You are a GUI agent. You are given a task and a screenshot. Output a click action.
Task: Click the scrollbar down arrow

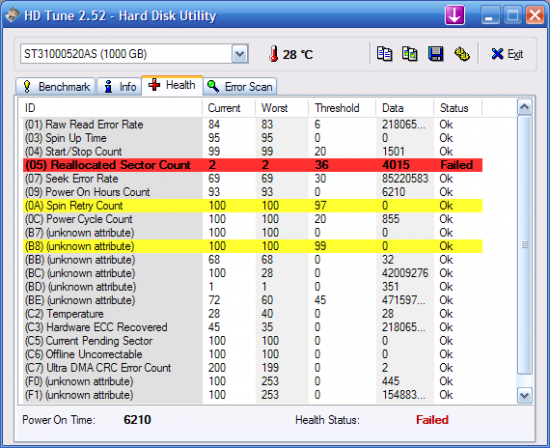[x=524, y=396]
